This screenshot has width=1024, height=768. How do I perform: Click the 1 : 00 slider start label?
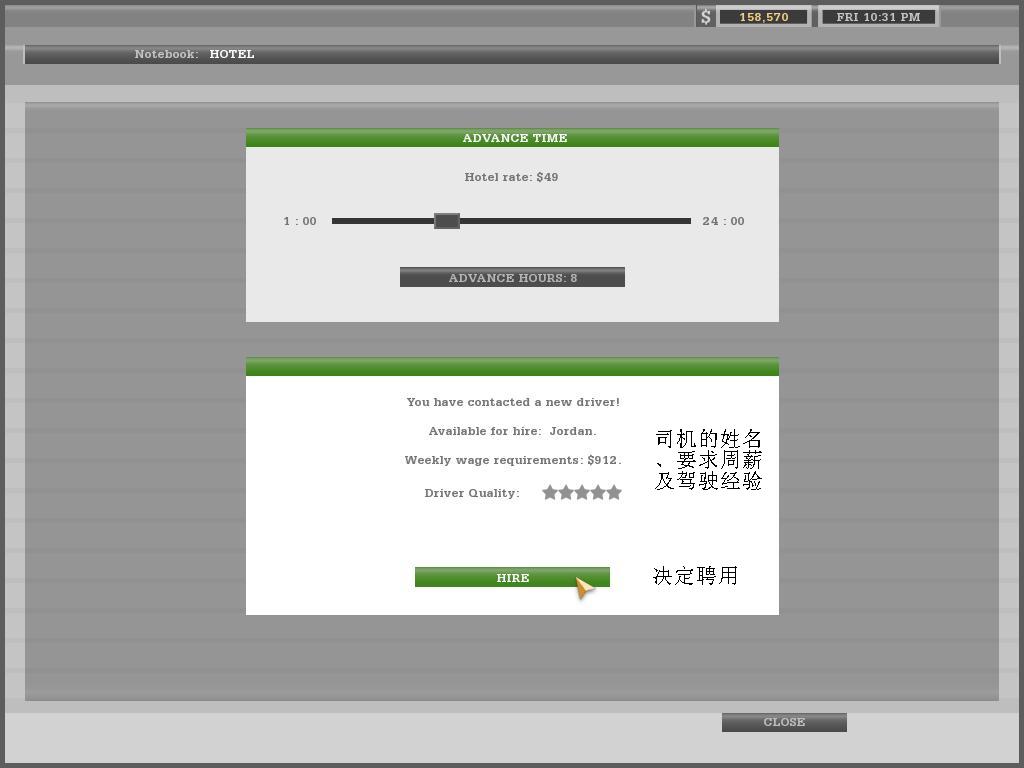click(x=300, y=221)
